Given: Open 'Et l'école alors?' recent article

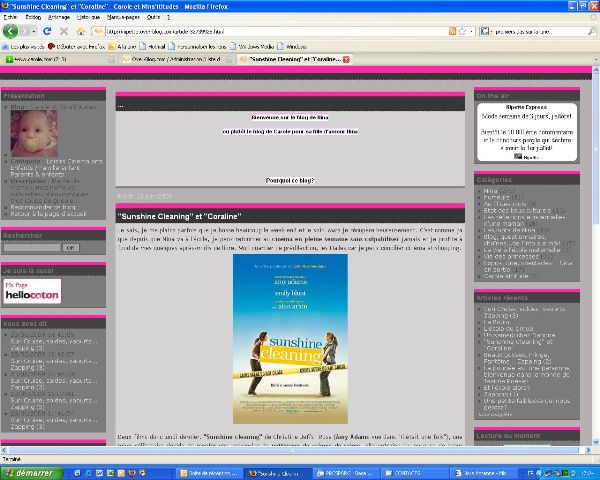Looking at the screenshot, I should (x=507, y=387).
